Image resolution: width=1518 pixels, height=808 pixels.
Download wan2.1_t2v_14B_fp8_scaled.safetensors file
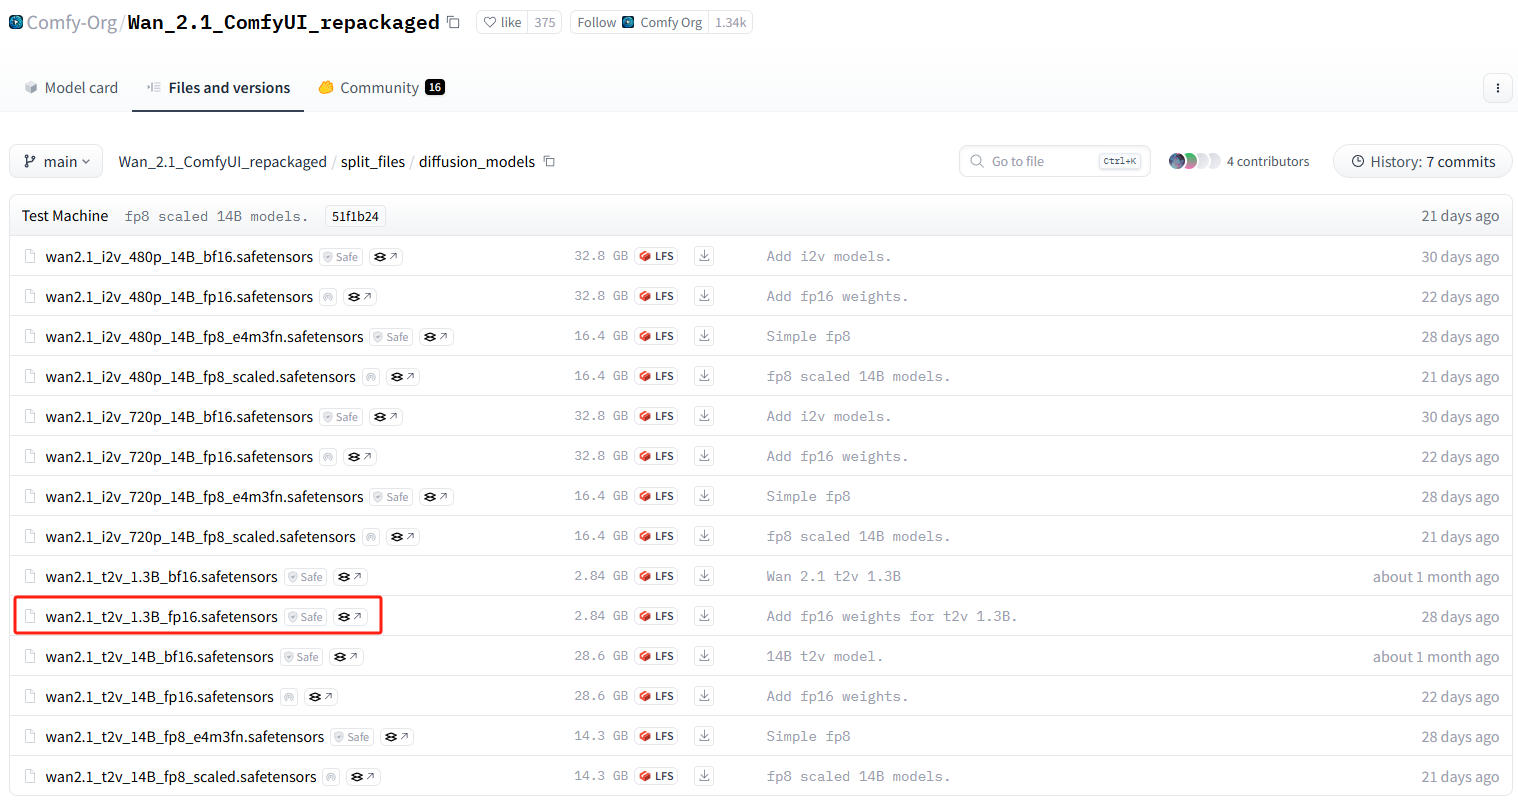[x=704, y=776]
